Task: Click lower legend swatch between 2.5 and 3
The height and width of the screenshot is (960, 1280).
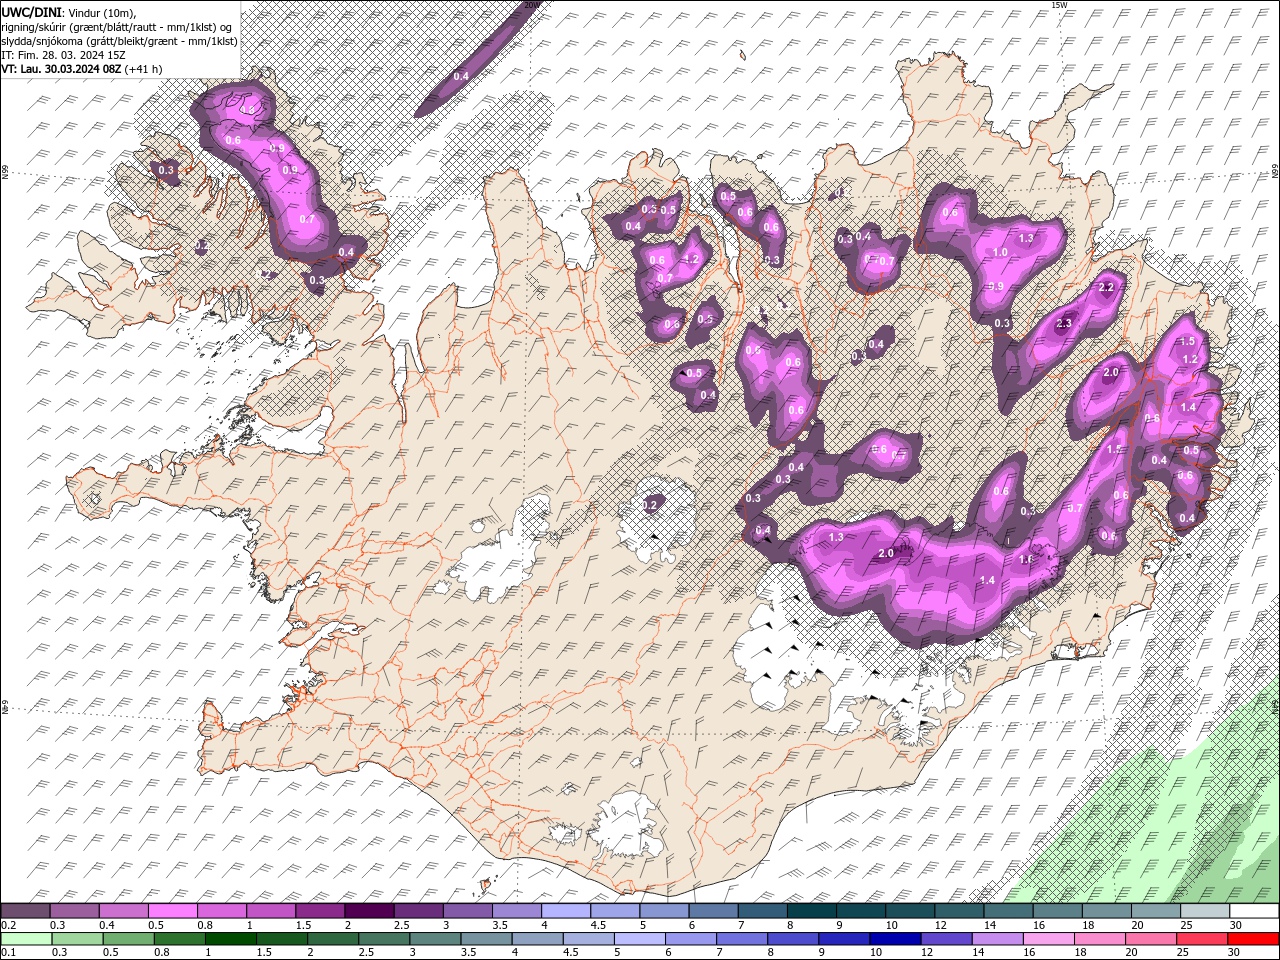Action: [383, 939]
